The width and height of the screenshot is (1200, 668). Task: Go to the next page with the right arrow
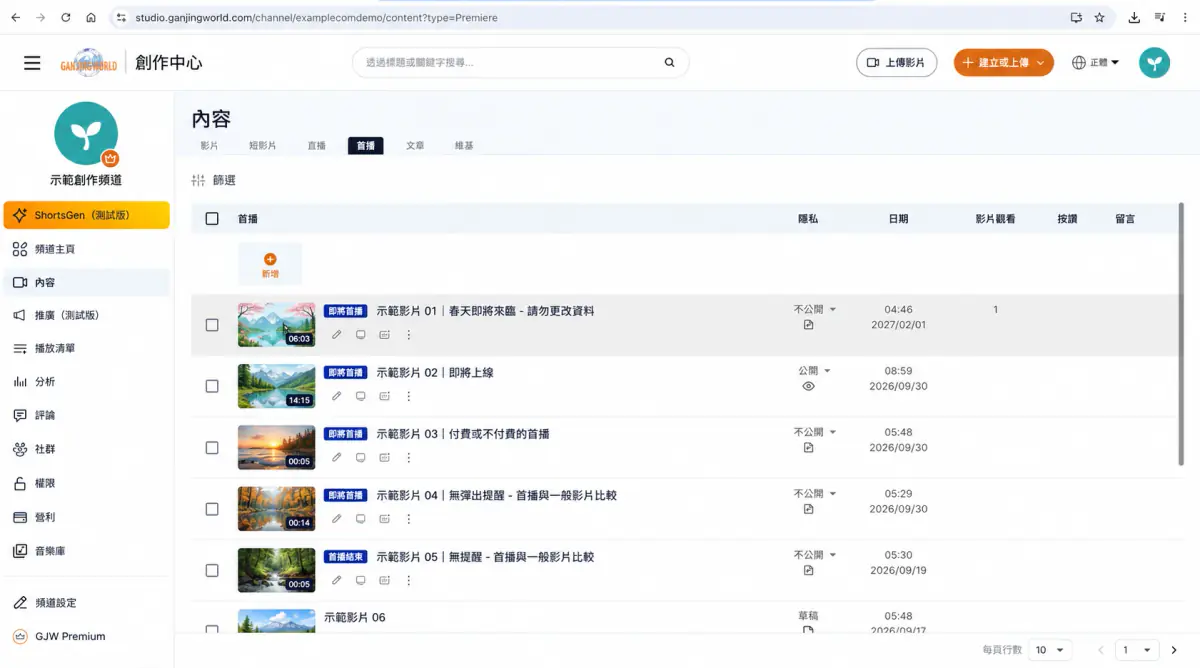tap(1174, 650)
